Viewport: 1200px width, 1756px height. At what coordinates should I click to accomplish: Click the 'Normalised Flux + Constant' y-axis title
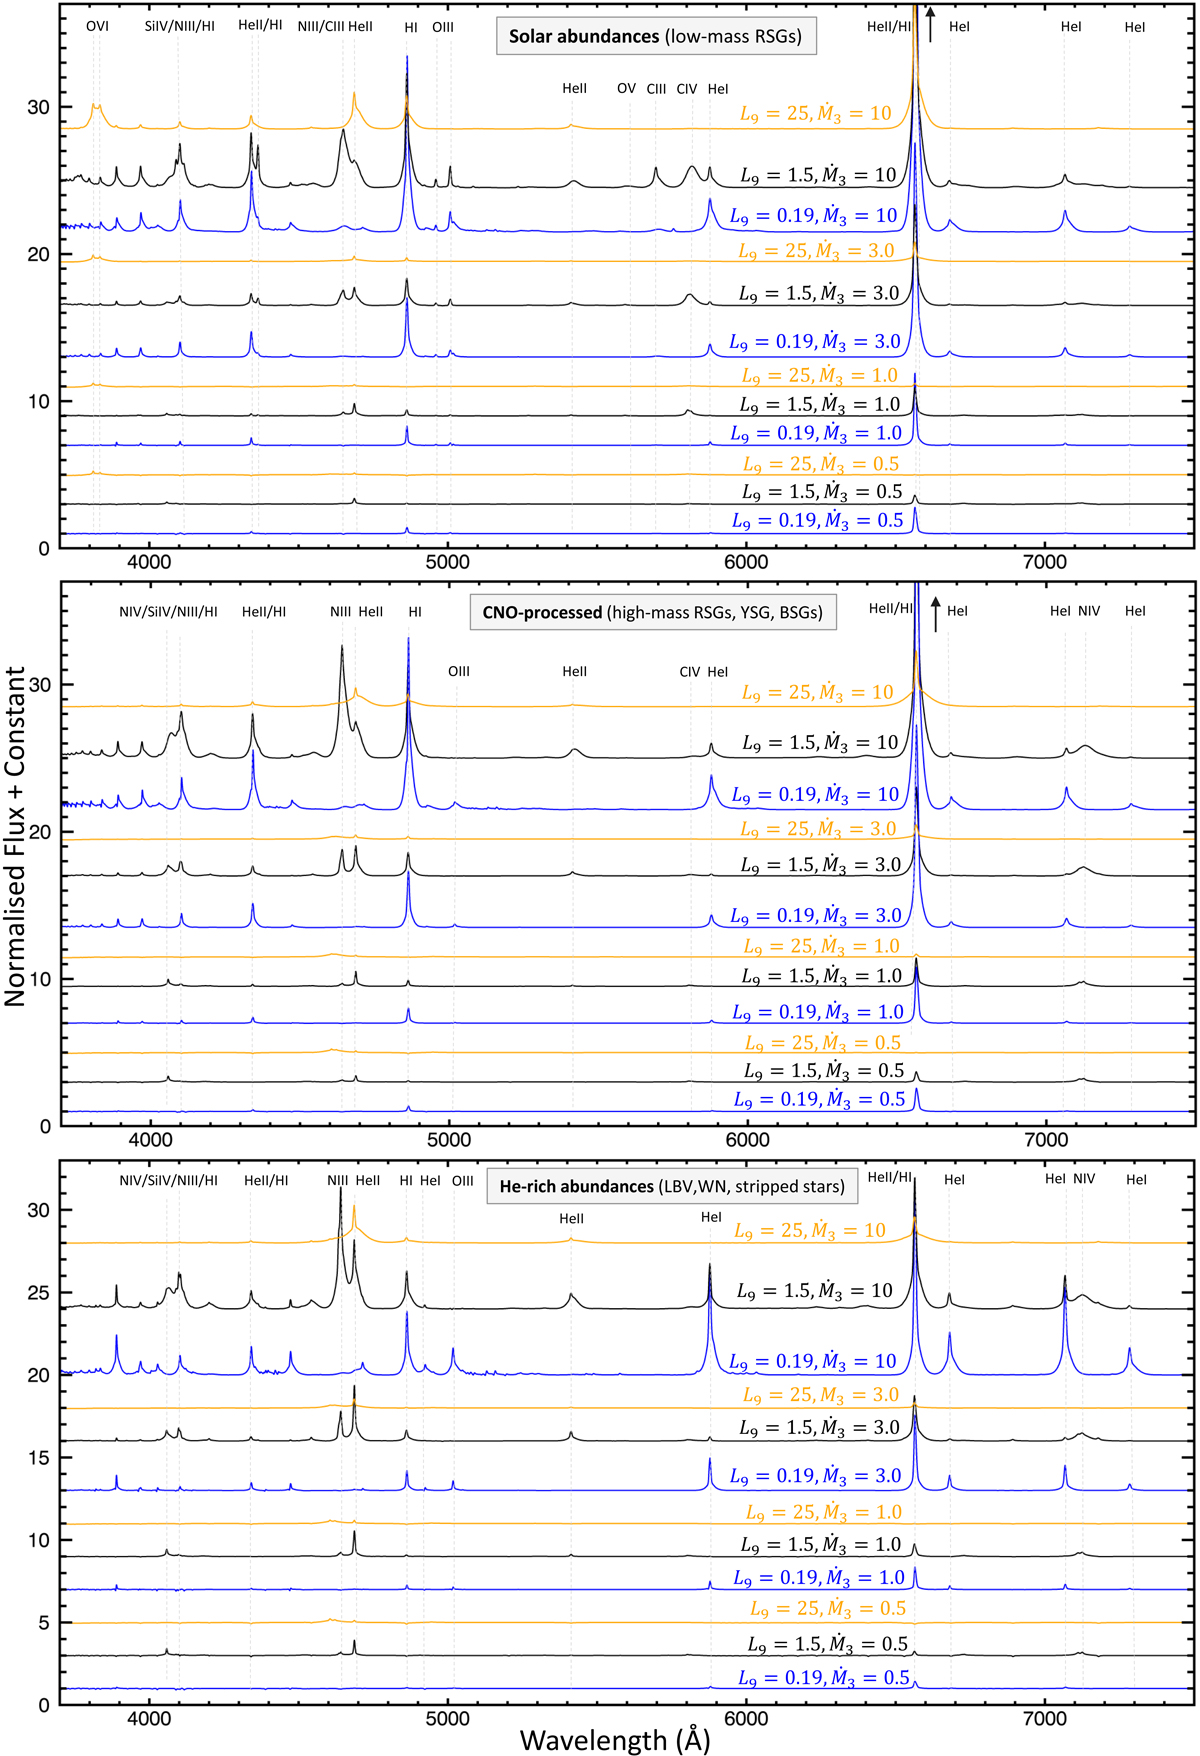15,836
